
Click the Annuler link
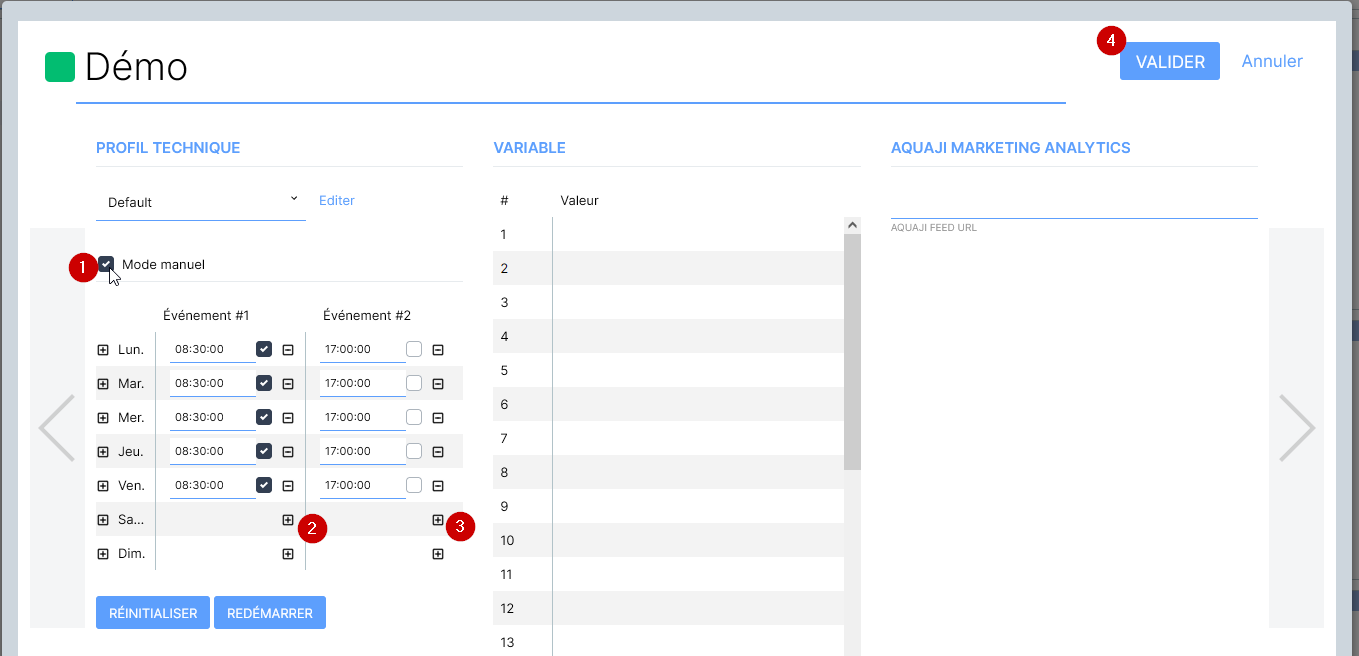click(1271, 61)
